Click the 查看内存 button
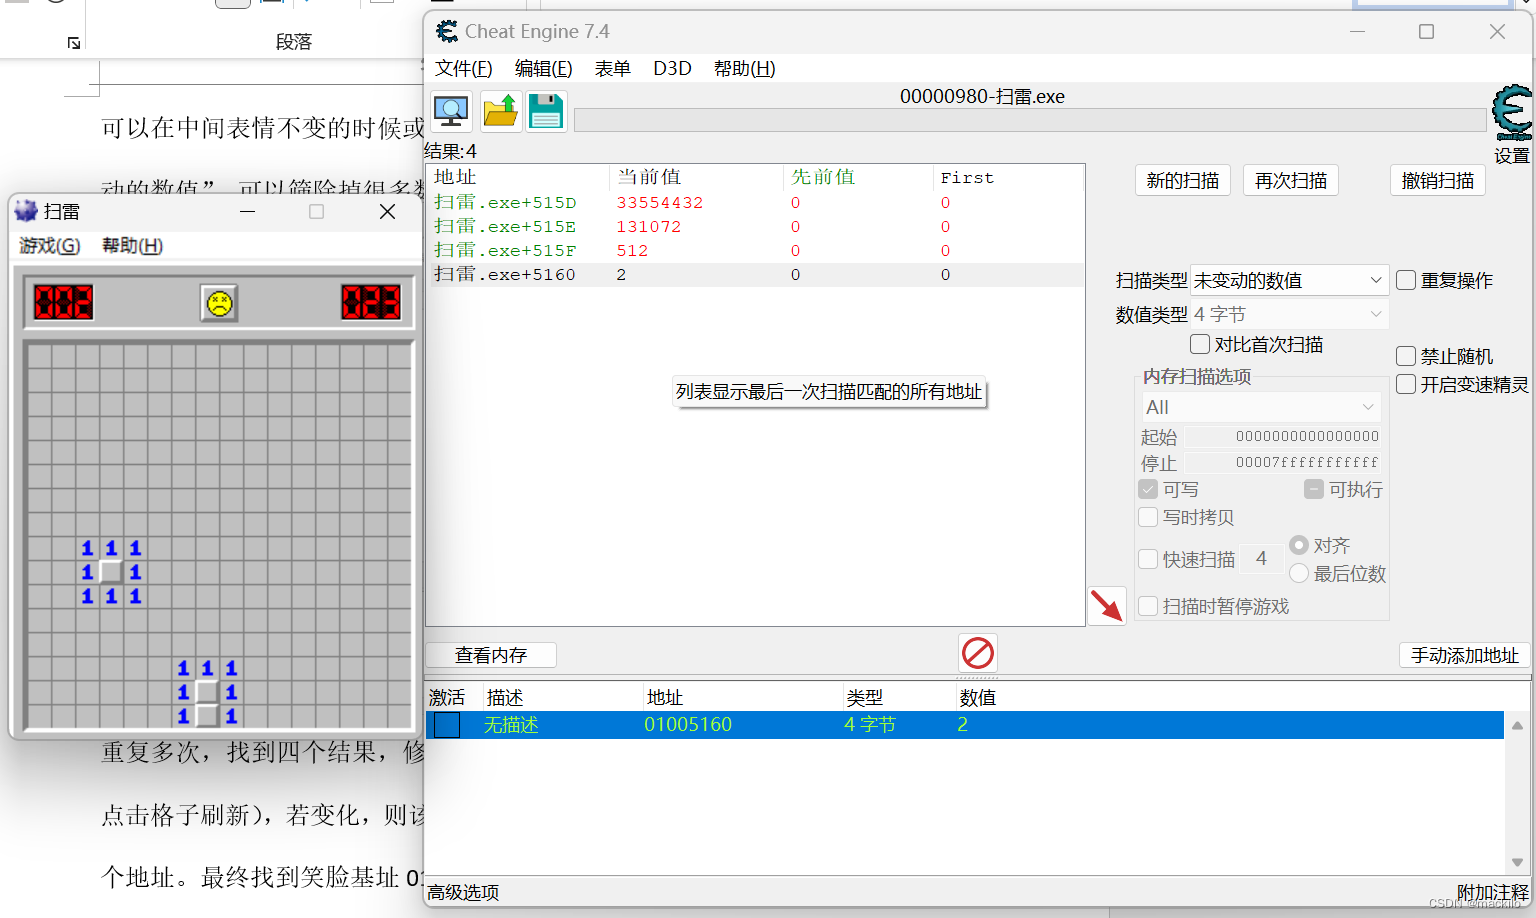The width and height of the screenshot is (1536, 918). coord(491,655)
